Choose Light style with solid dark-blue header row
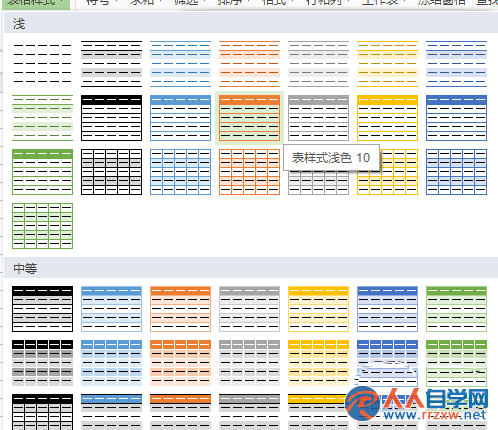Viewport: 498px width, 430px height. point(456,118)
